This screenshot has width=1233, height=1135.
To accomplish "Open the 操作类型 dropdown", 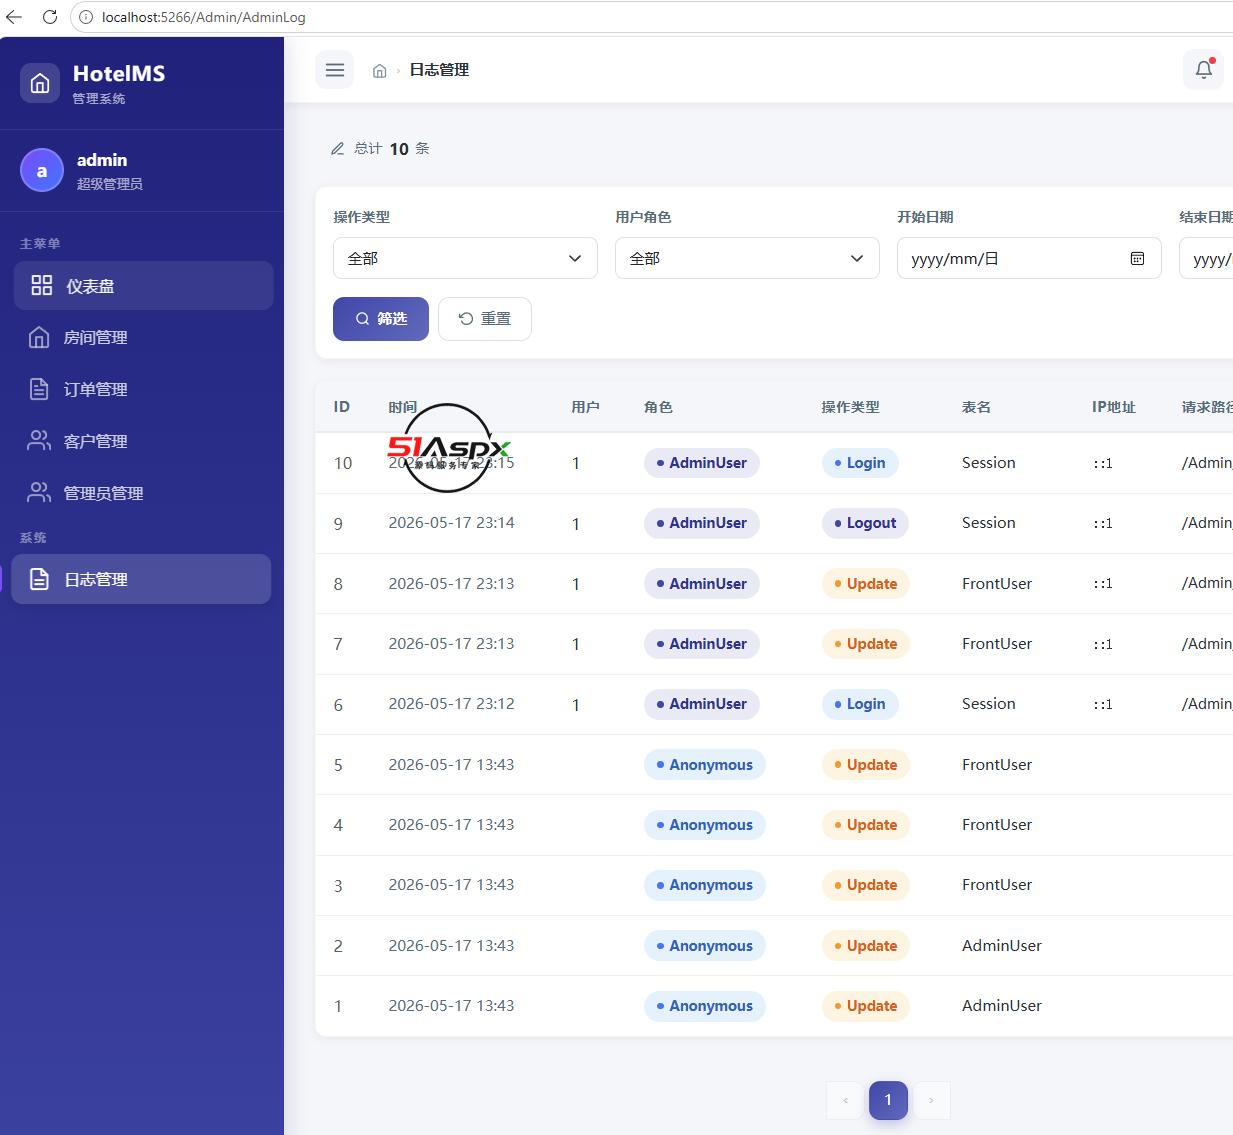I will (x=465, y=258).
